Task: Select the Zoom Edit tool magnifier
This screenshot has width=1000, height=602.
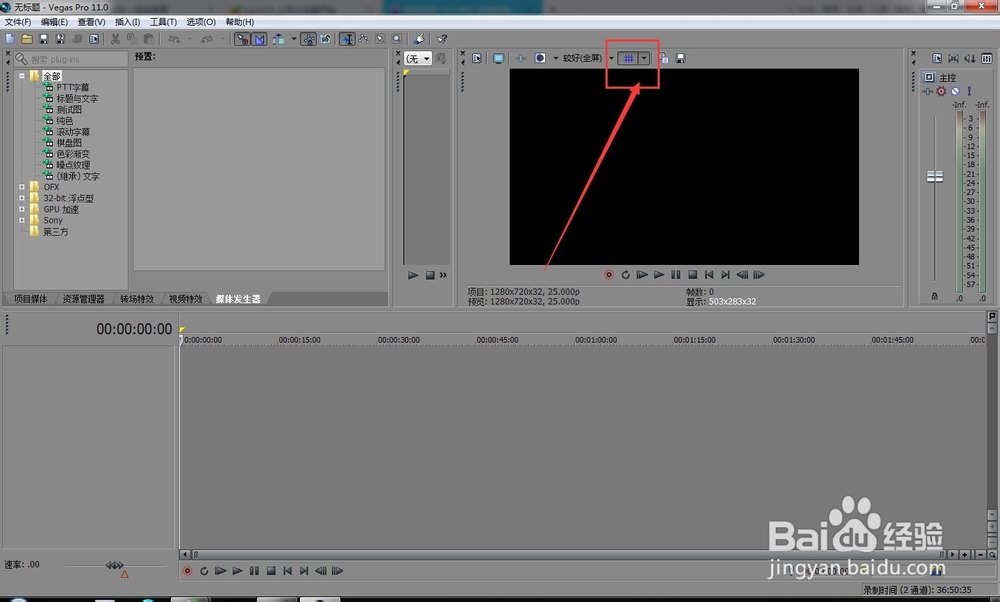Action: click(x=397, y=39)
